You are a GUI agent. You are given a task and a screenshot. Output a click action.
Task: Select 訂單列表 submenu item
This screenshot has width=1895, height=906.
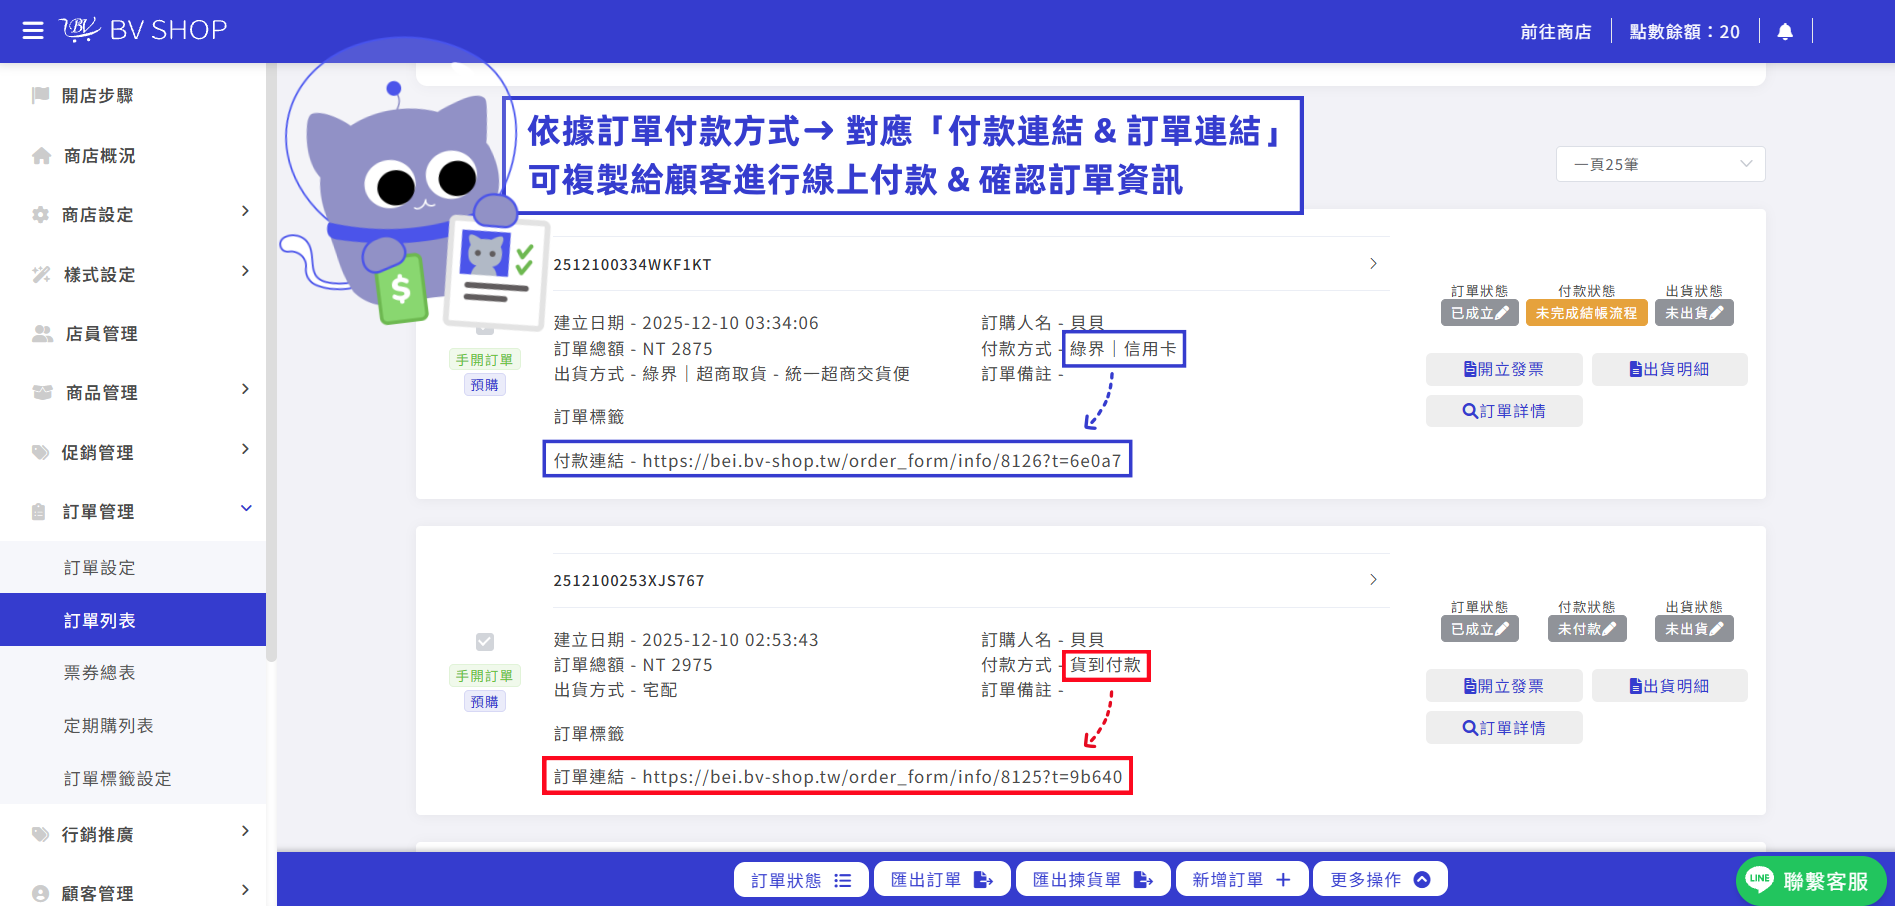click(x=133, y=620)
